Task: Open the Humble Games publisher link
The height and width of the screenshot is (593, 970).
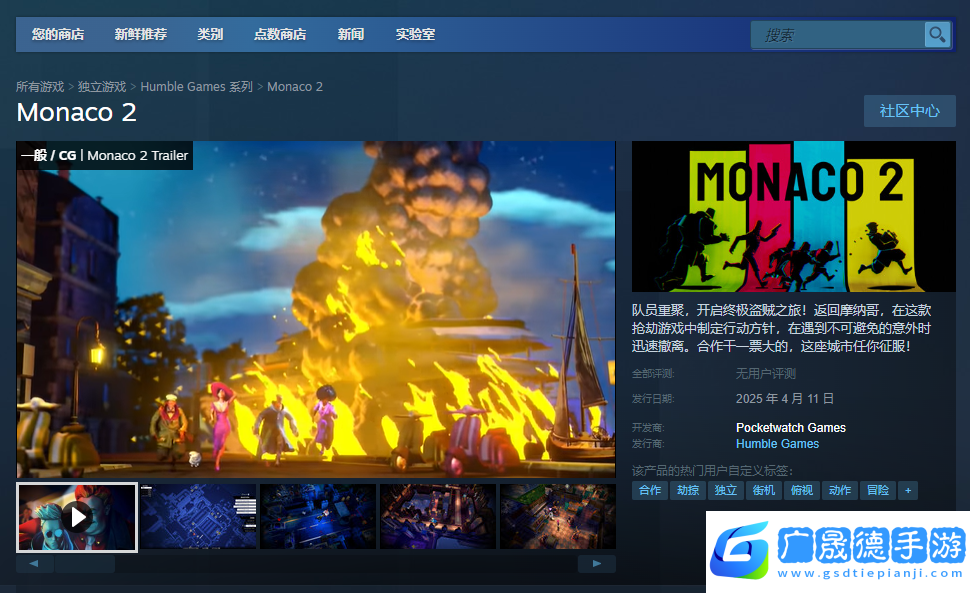Action: pyautogui.click(x=778, y=444)
